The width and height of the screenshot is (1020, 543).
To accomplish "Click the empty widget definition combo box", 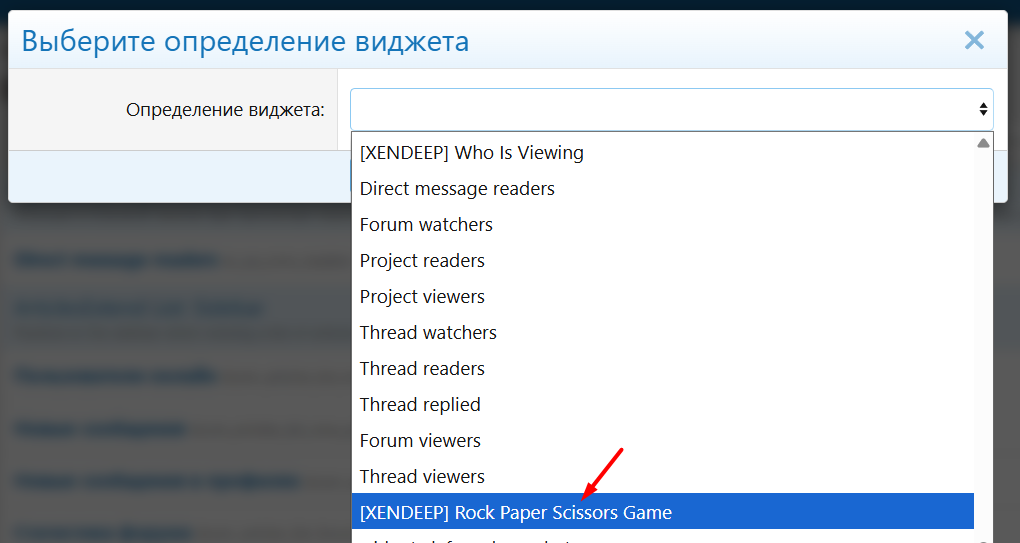I will [660, 109].
